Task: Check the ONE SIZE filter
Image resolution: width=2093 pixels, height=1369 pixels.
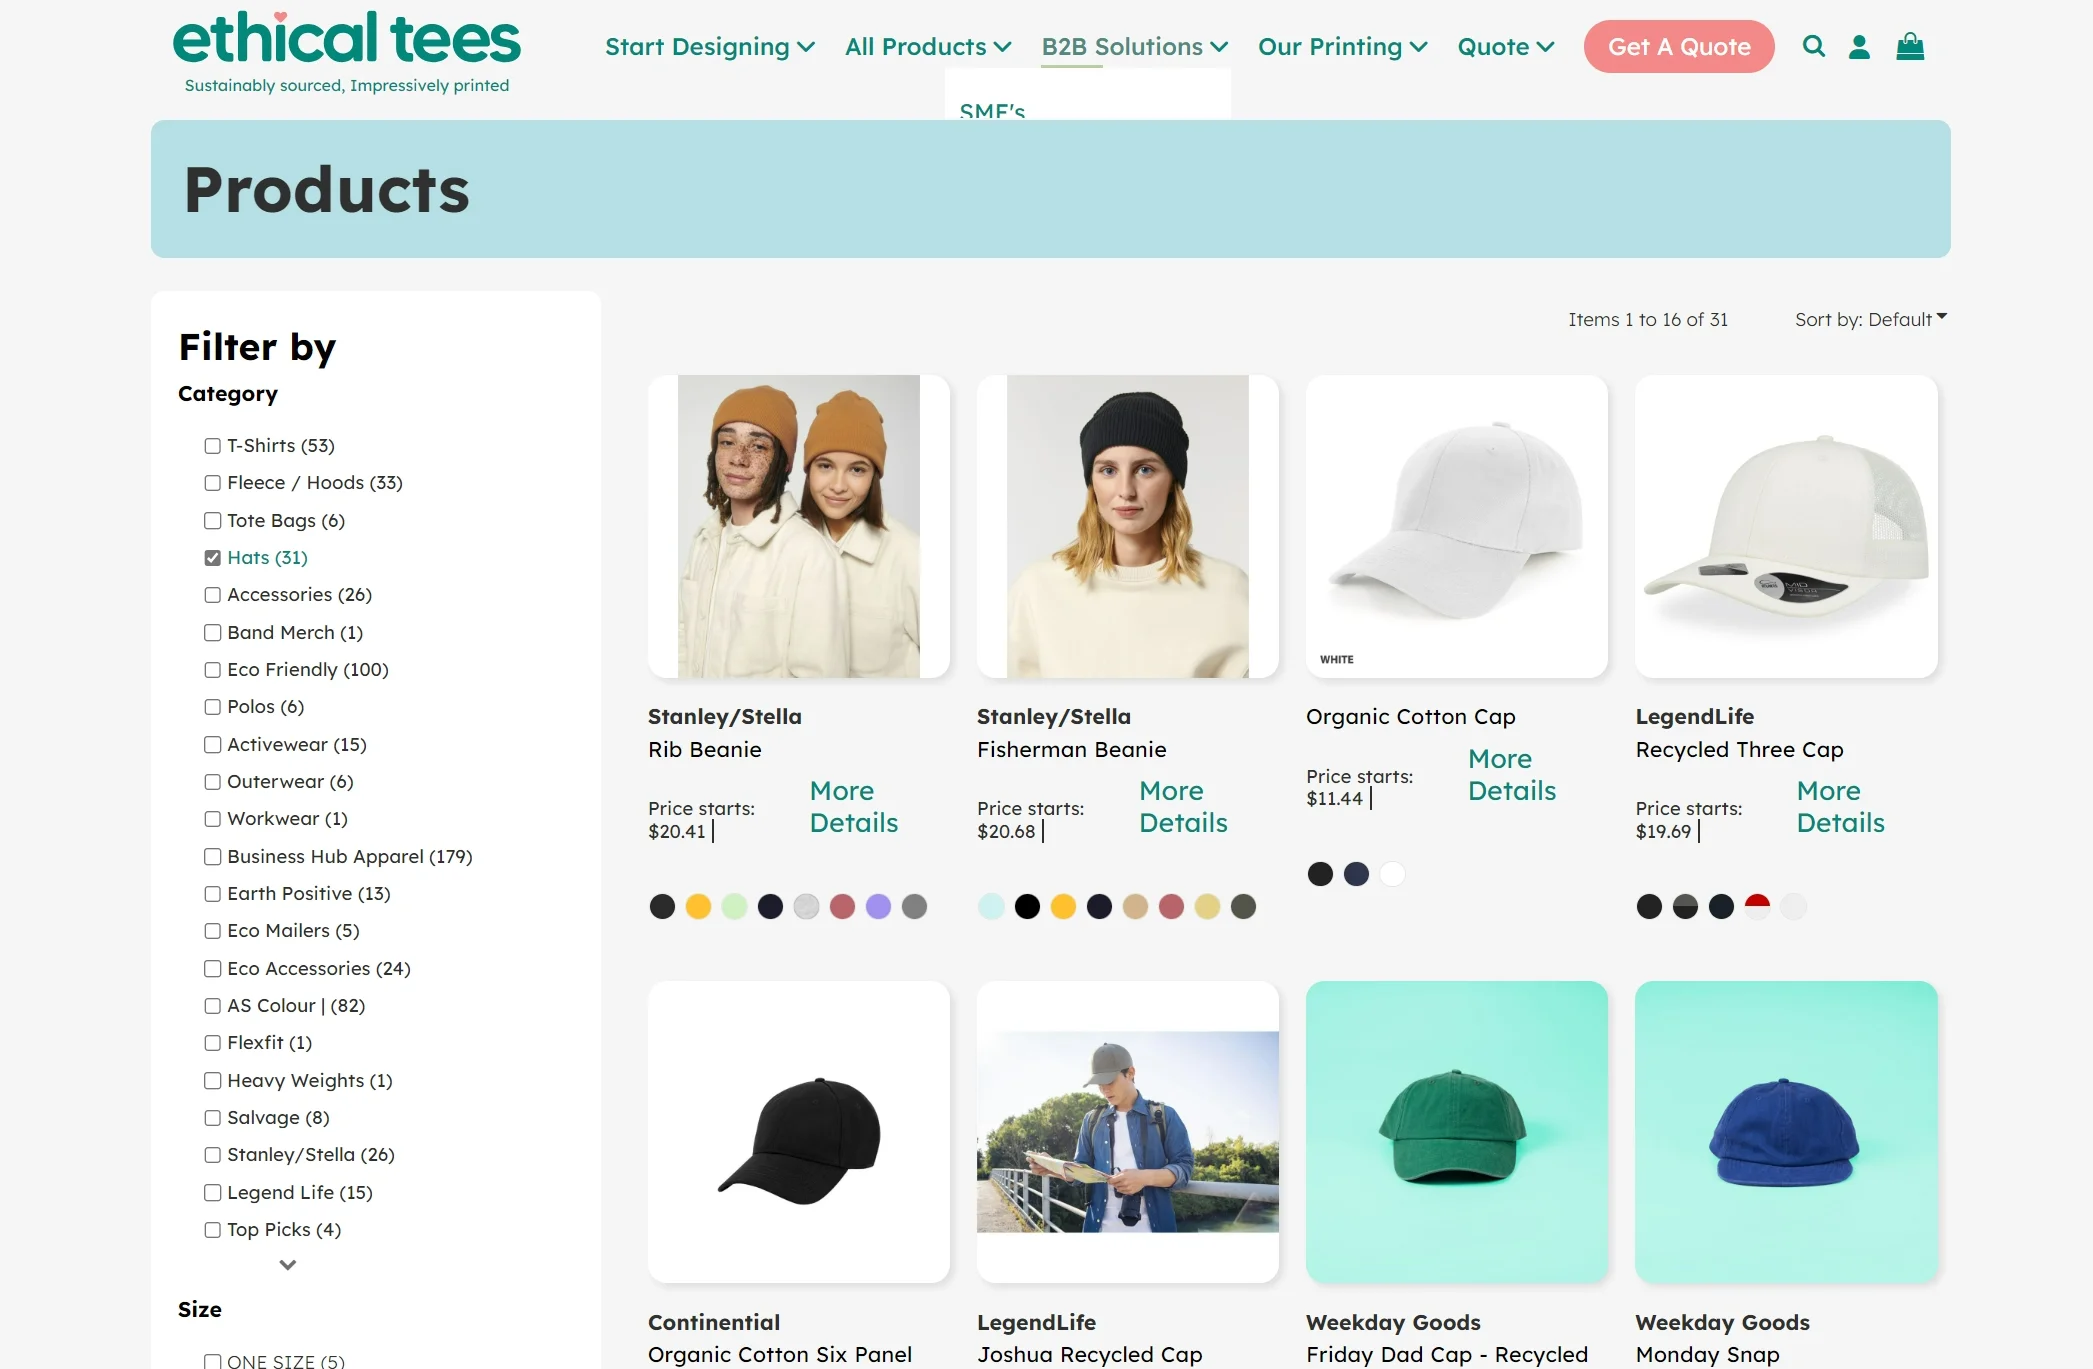Action: (x=211, y=1360)
